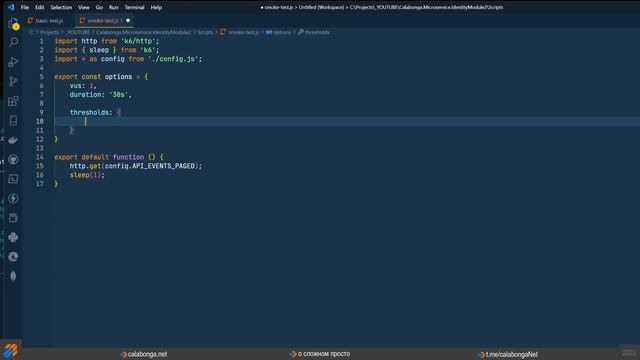640x360 pixels.
Task: Open the Terminal menu
Action: tap(134, 7)
